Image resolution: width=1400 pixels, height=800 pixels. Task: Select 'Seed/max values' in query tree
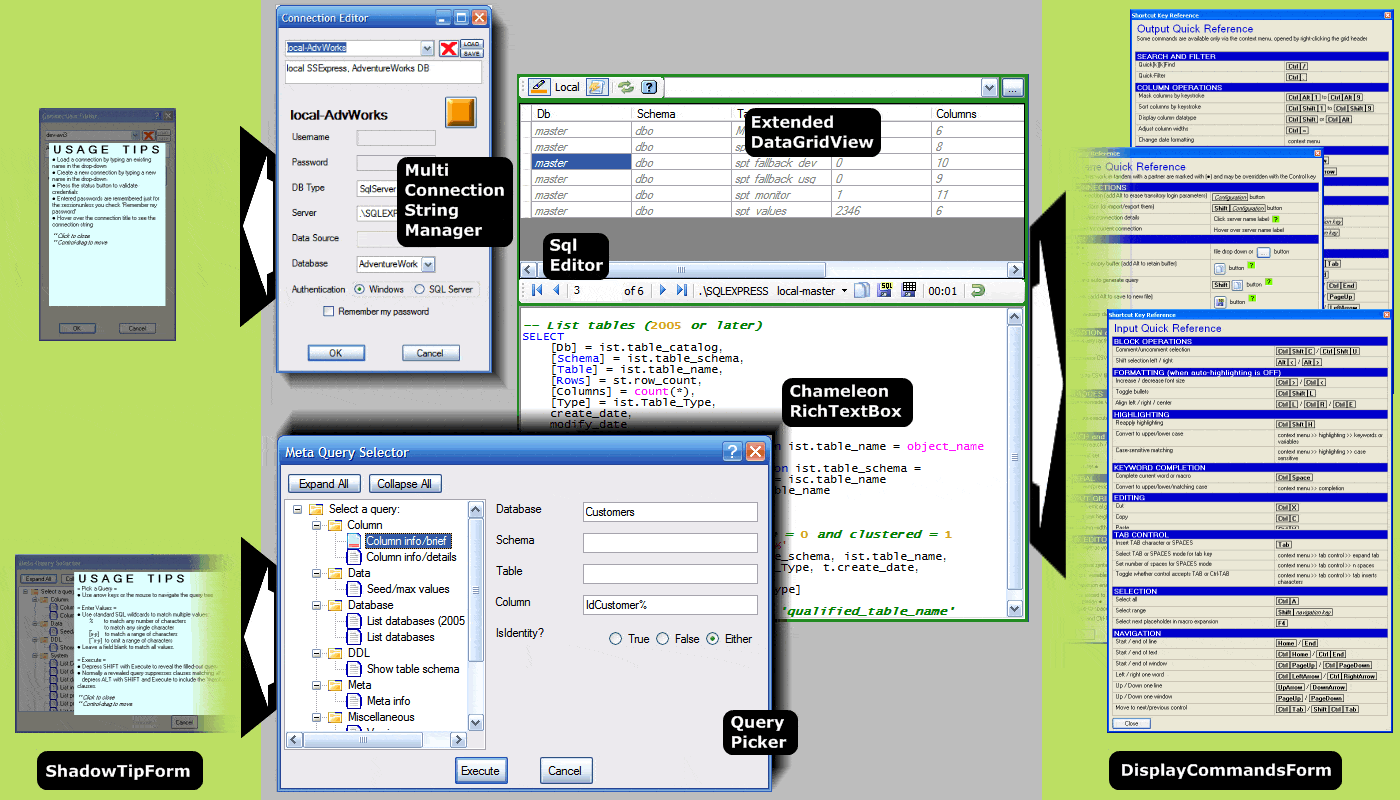pos(408,589)
